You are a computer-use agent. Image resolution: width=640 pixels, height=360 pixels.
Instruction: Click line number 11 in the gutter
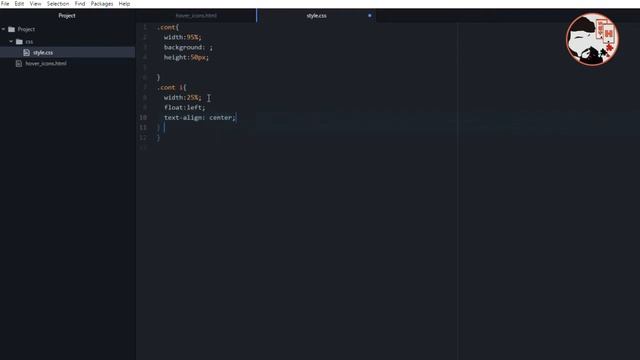coord(143,128)
